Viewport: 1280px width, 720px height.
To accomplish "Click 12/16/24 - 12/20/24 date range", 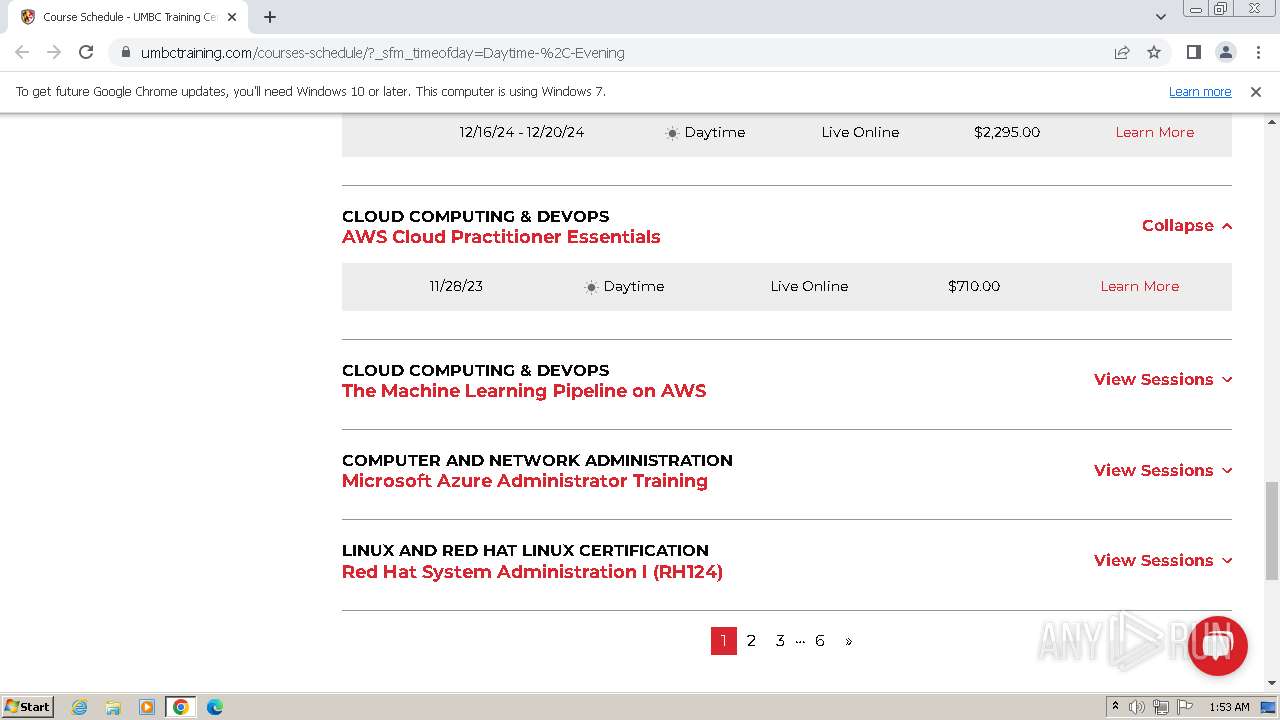I will (522, 132).
